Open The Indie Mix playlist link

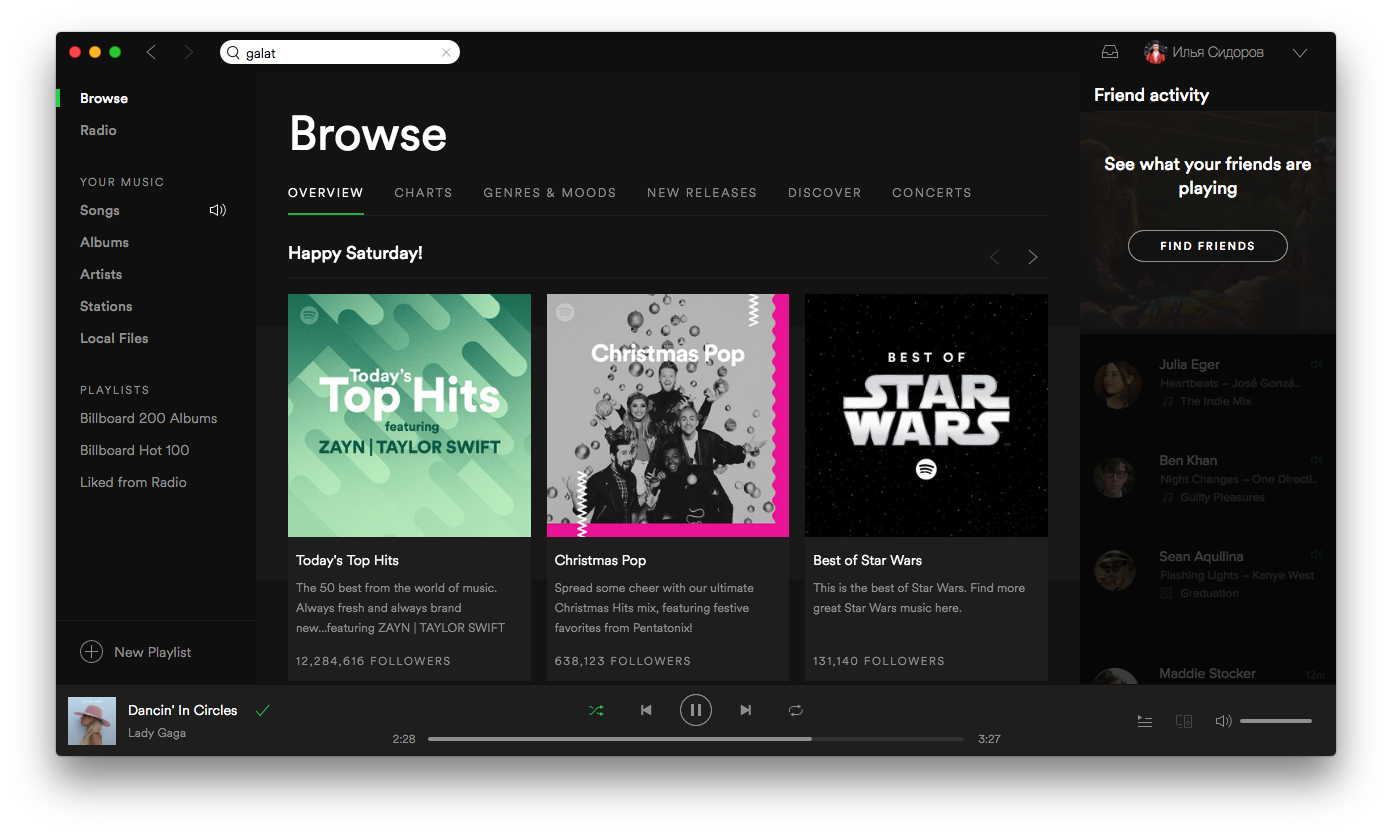point(1215,401)
